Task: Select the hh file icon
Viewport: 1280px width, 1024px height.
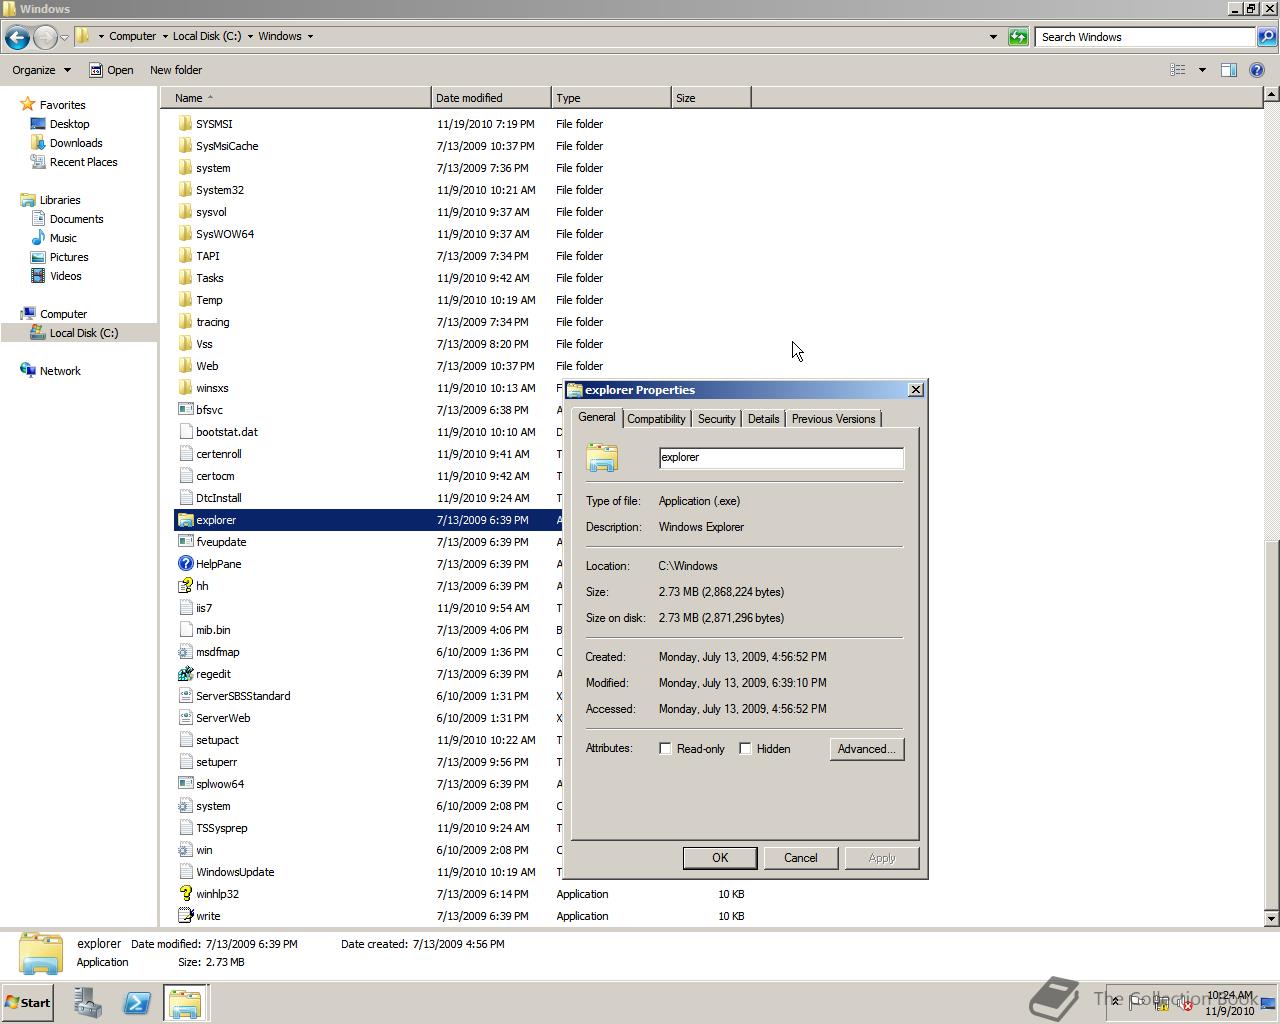Action: (x=185, y=586)
